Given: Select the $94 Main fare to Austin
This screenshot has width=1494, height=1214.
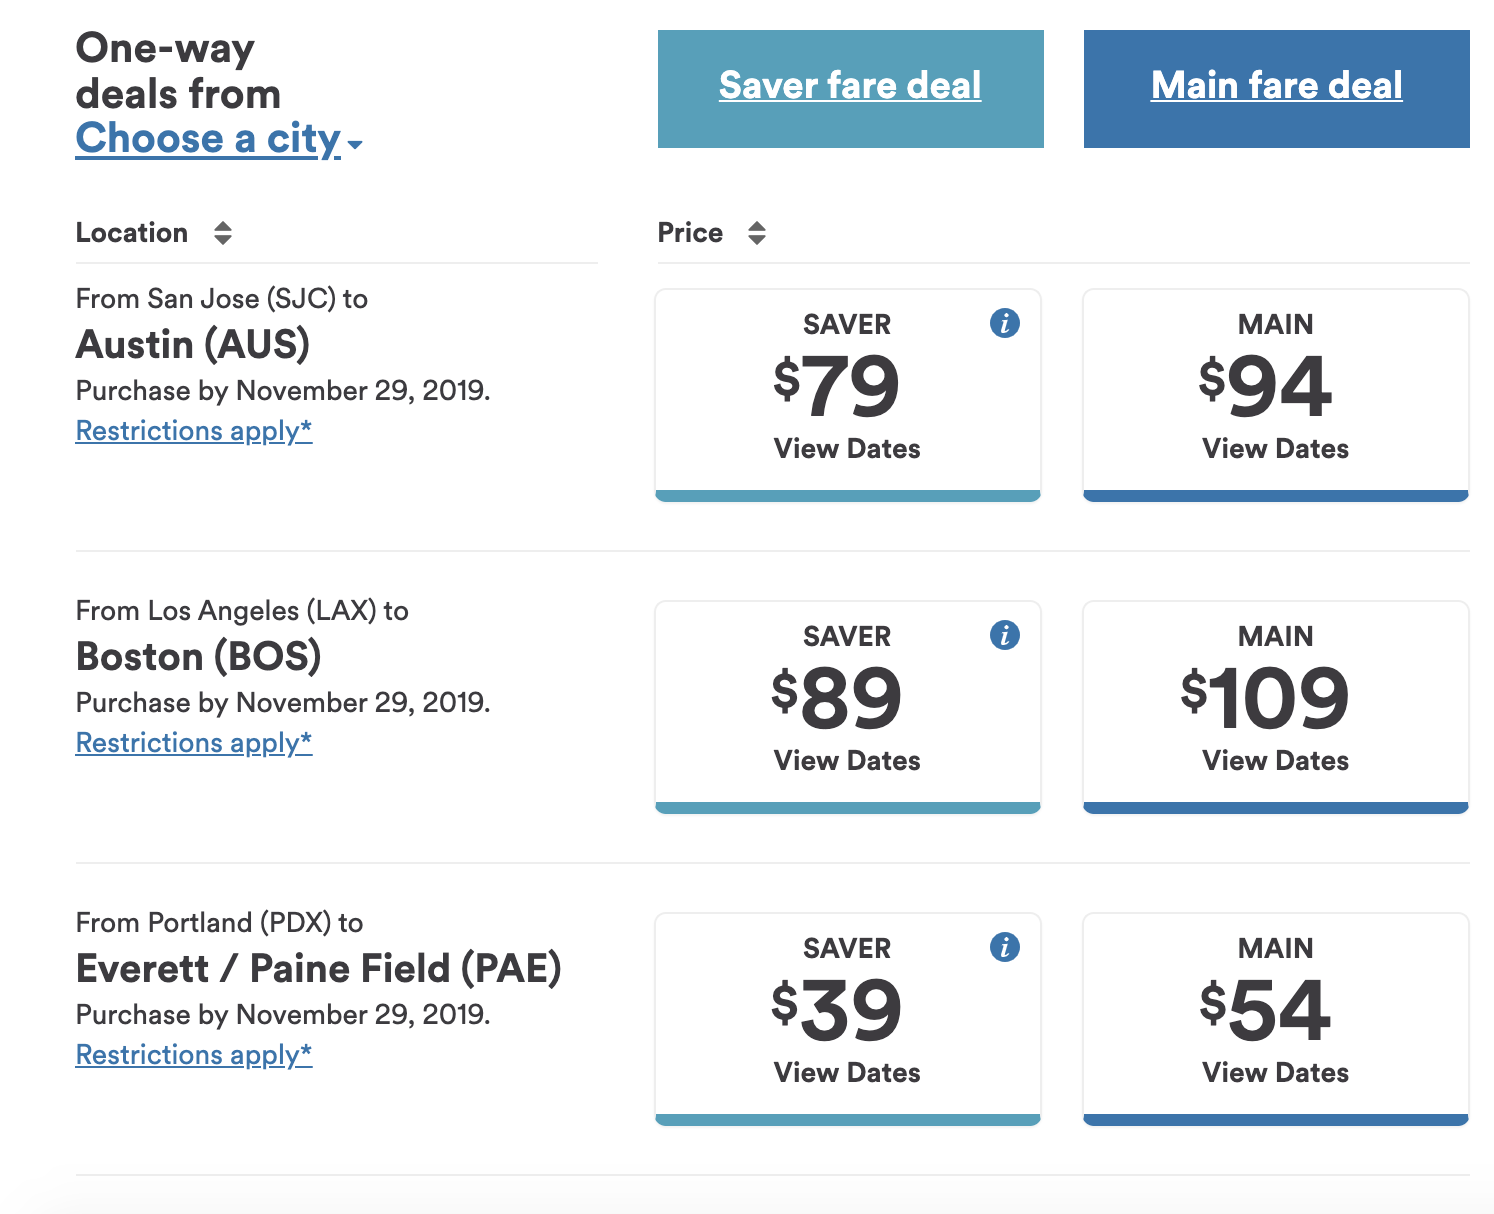Looking at the screenshot, I should 1276,395.
